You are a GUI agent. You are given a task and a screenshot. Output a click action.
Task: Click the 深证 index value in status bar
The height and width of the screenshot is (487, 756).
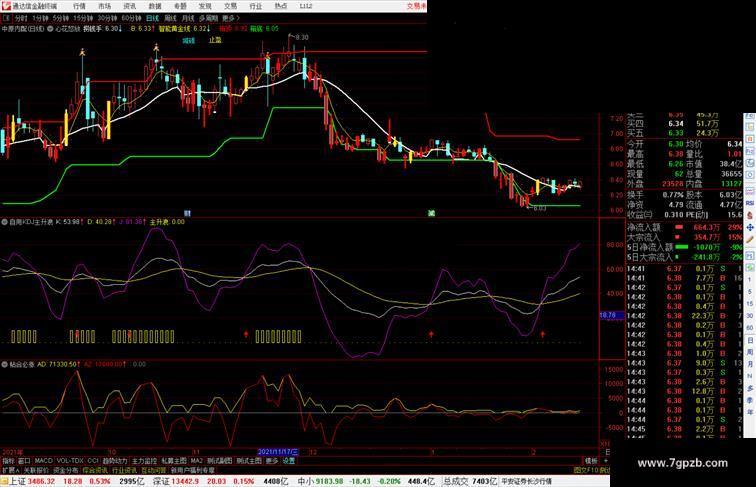pyautogui.click(x=185, y=481)
